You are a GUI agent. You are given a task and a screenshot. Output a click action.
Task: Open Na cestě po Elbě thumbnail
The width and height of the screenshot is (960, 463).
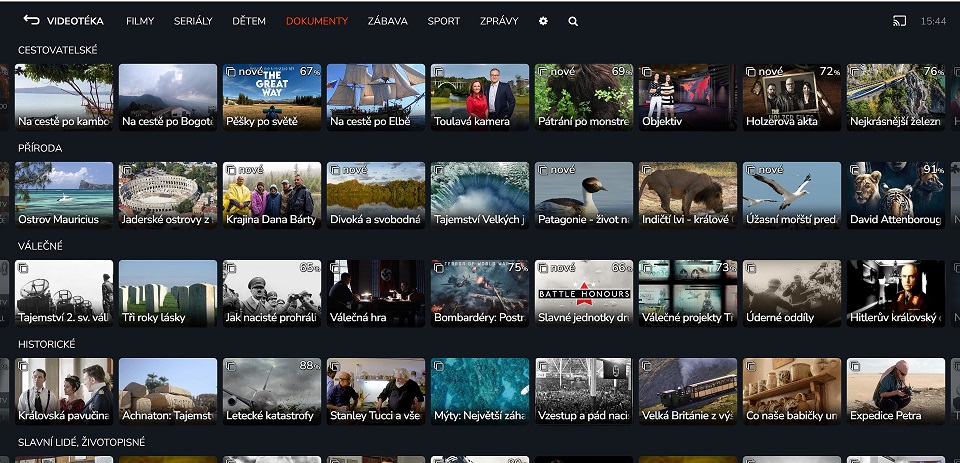[376, 97]
